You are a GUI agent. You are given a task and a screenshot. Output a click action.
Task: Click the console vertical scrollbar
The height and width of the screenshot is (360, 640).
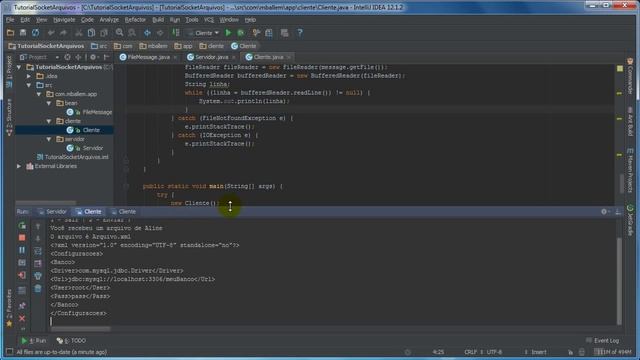(619, 282)
